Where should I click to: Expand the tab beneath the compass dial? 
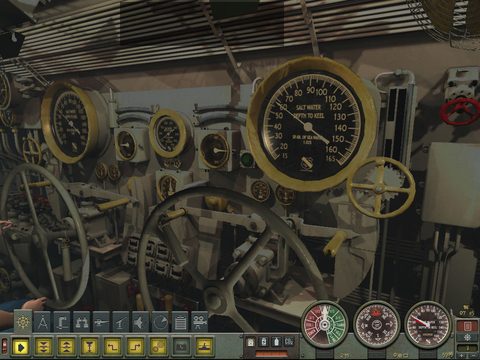[377, 355]
